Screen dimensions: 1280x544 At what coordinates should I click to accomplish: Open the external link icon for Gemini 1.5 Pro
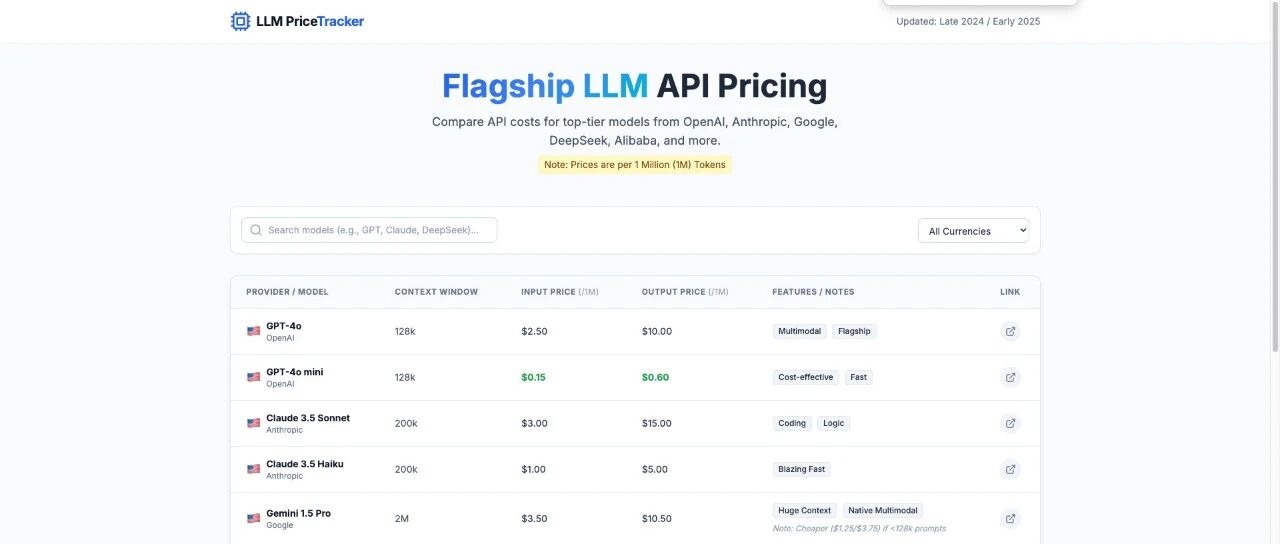point(1010,518)
